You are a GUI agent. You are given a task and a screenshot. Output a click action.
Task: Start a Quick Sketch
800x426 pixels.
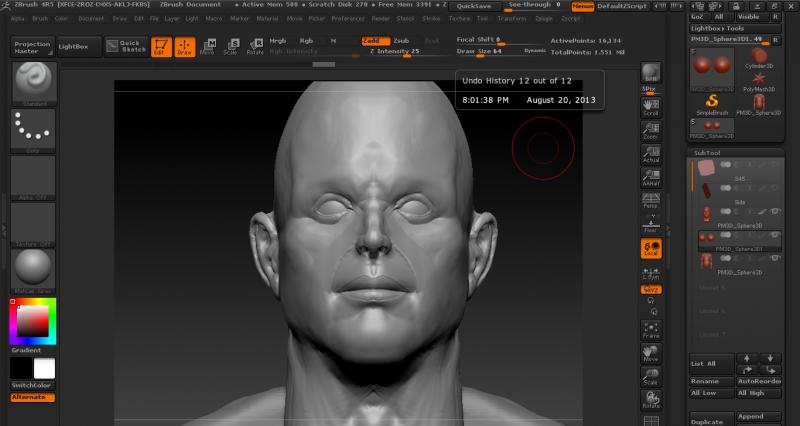click(x=127, y=46)
